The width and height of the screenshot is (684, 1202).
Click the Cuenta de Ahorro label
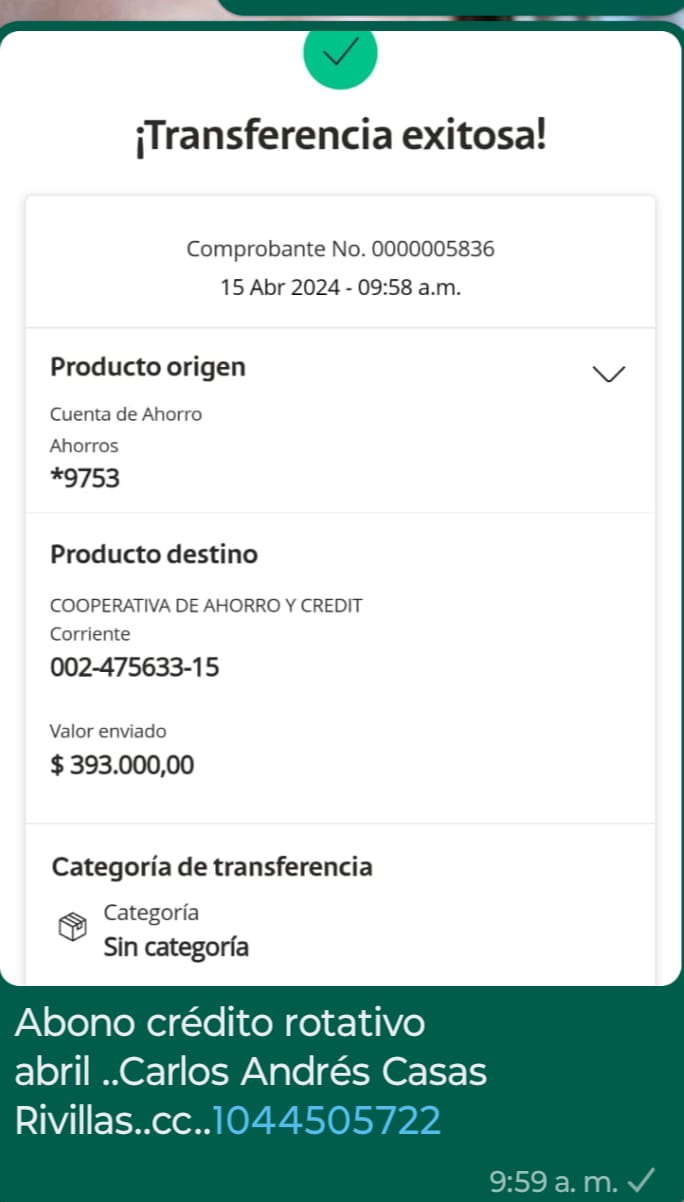click(126, 414)
